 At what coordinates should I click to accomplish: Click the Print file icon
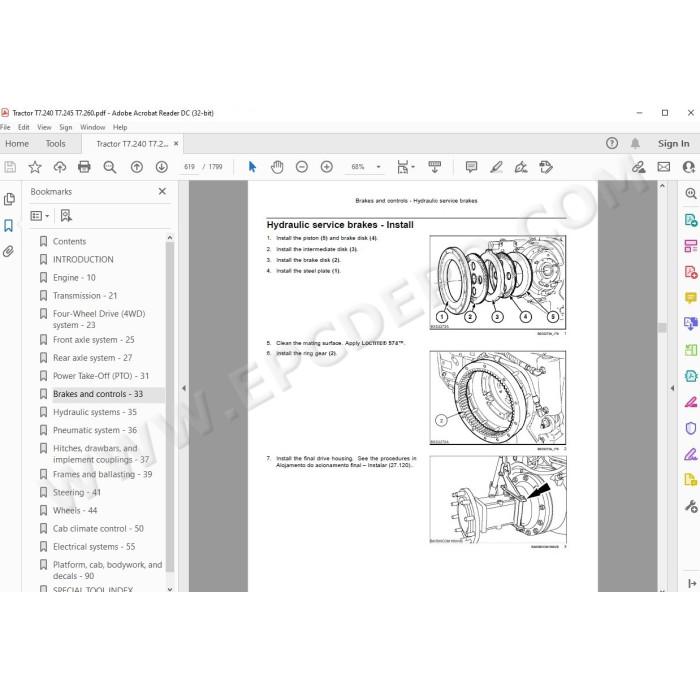(x=84, y=167)
